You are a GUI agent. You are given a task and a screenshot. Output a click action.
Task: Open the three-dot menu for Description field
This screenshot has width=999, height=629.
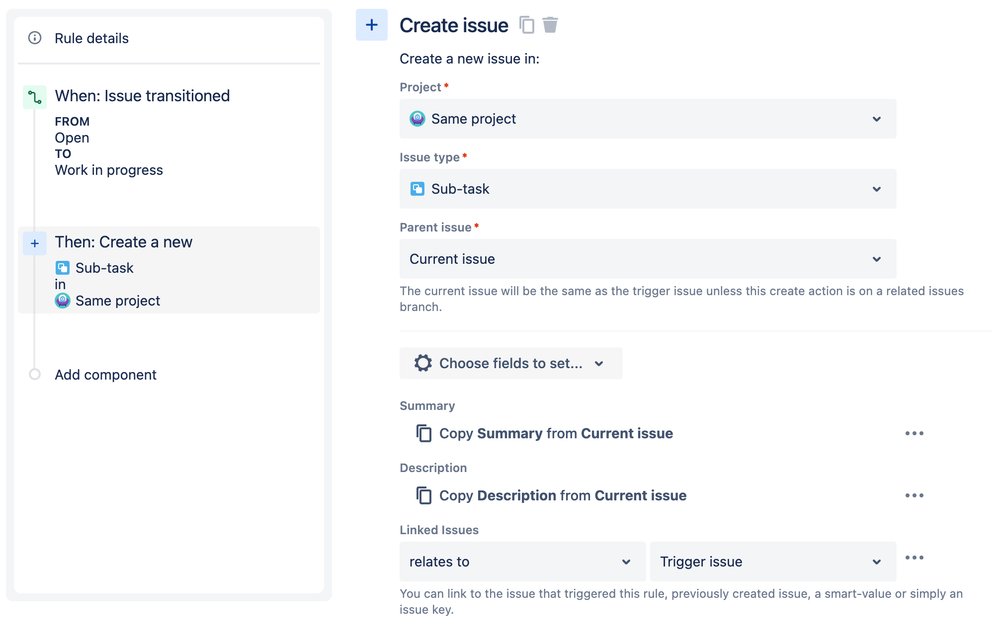[914, 496]
